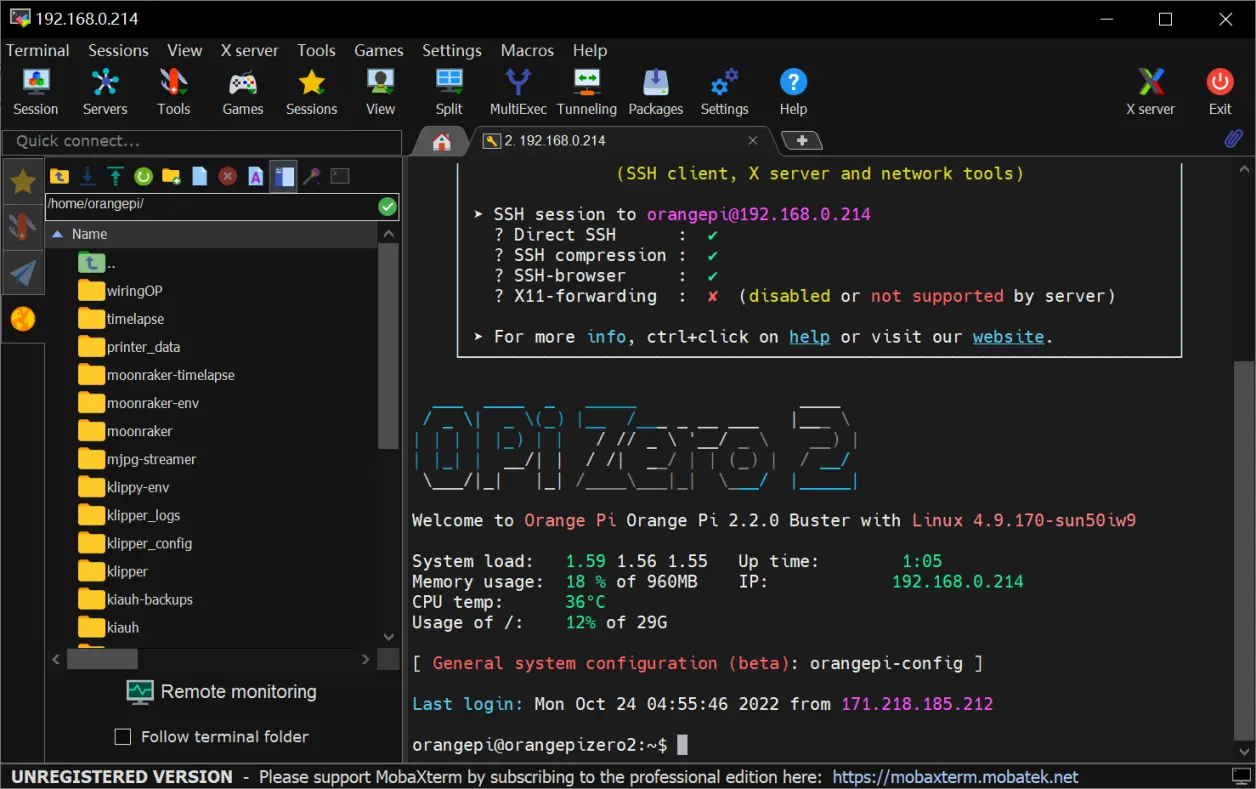Open the X server menu
Screen dimensions: 1256x789
click(250, 50)
